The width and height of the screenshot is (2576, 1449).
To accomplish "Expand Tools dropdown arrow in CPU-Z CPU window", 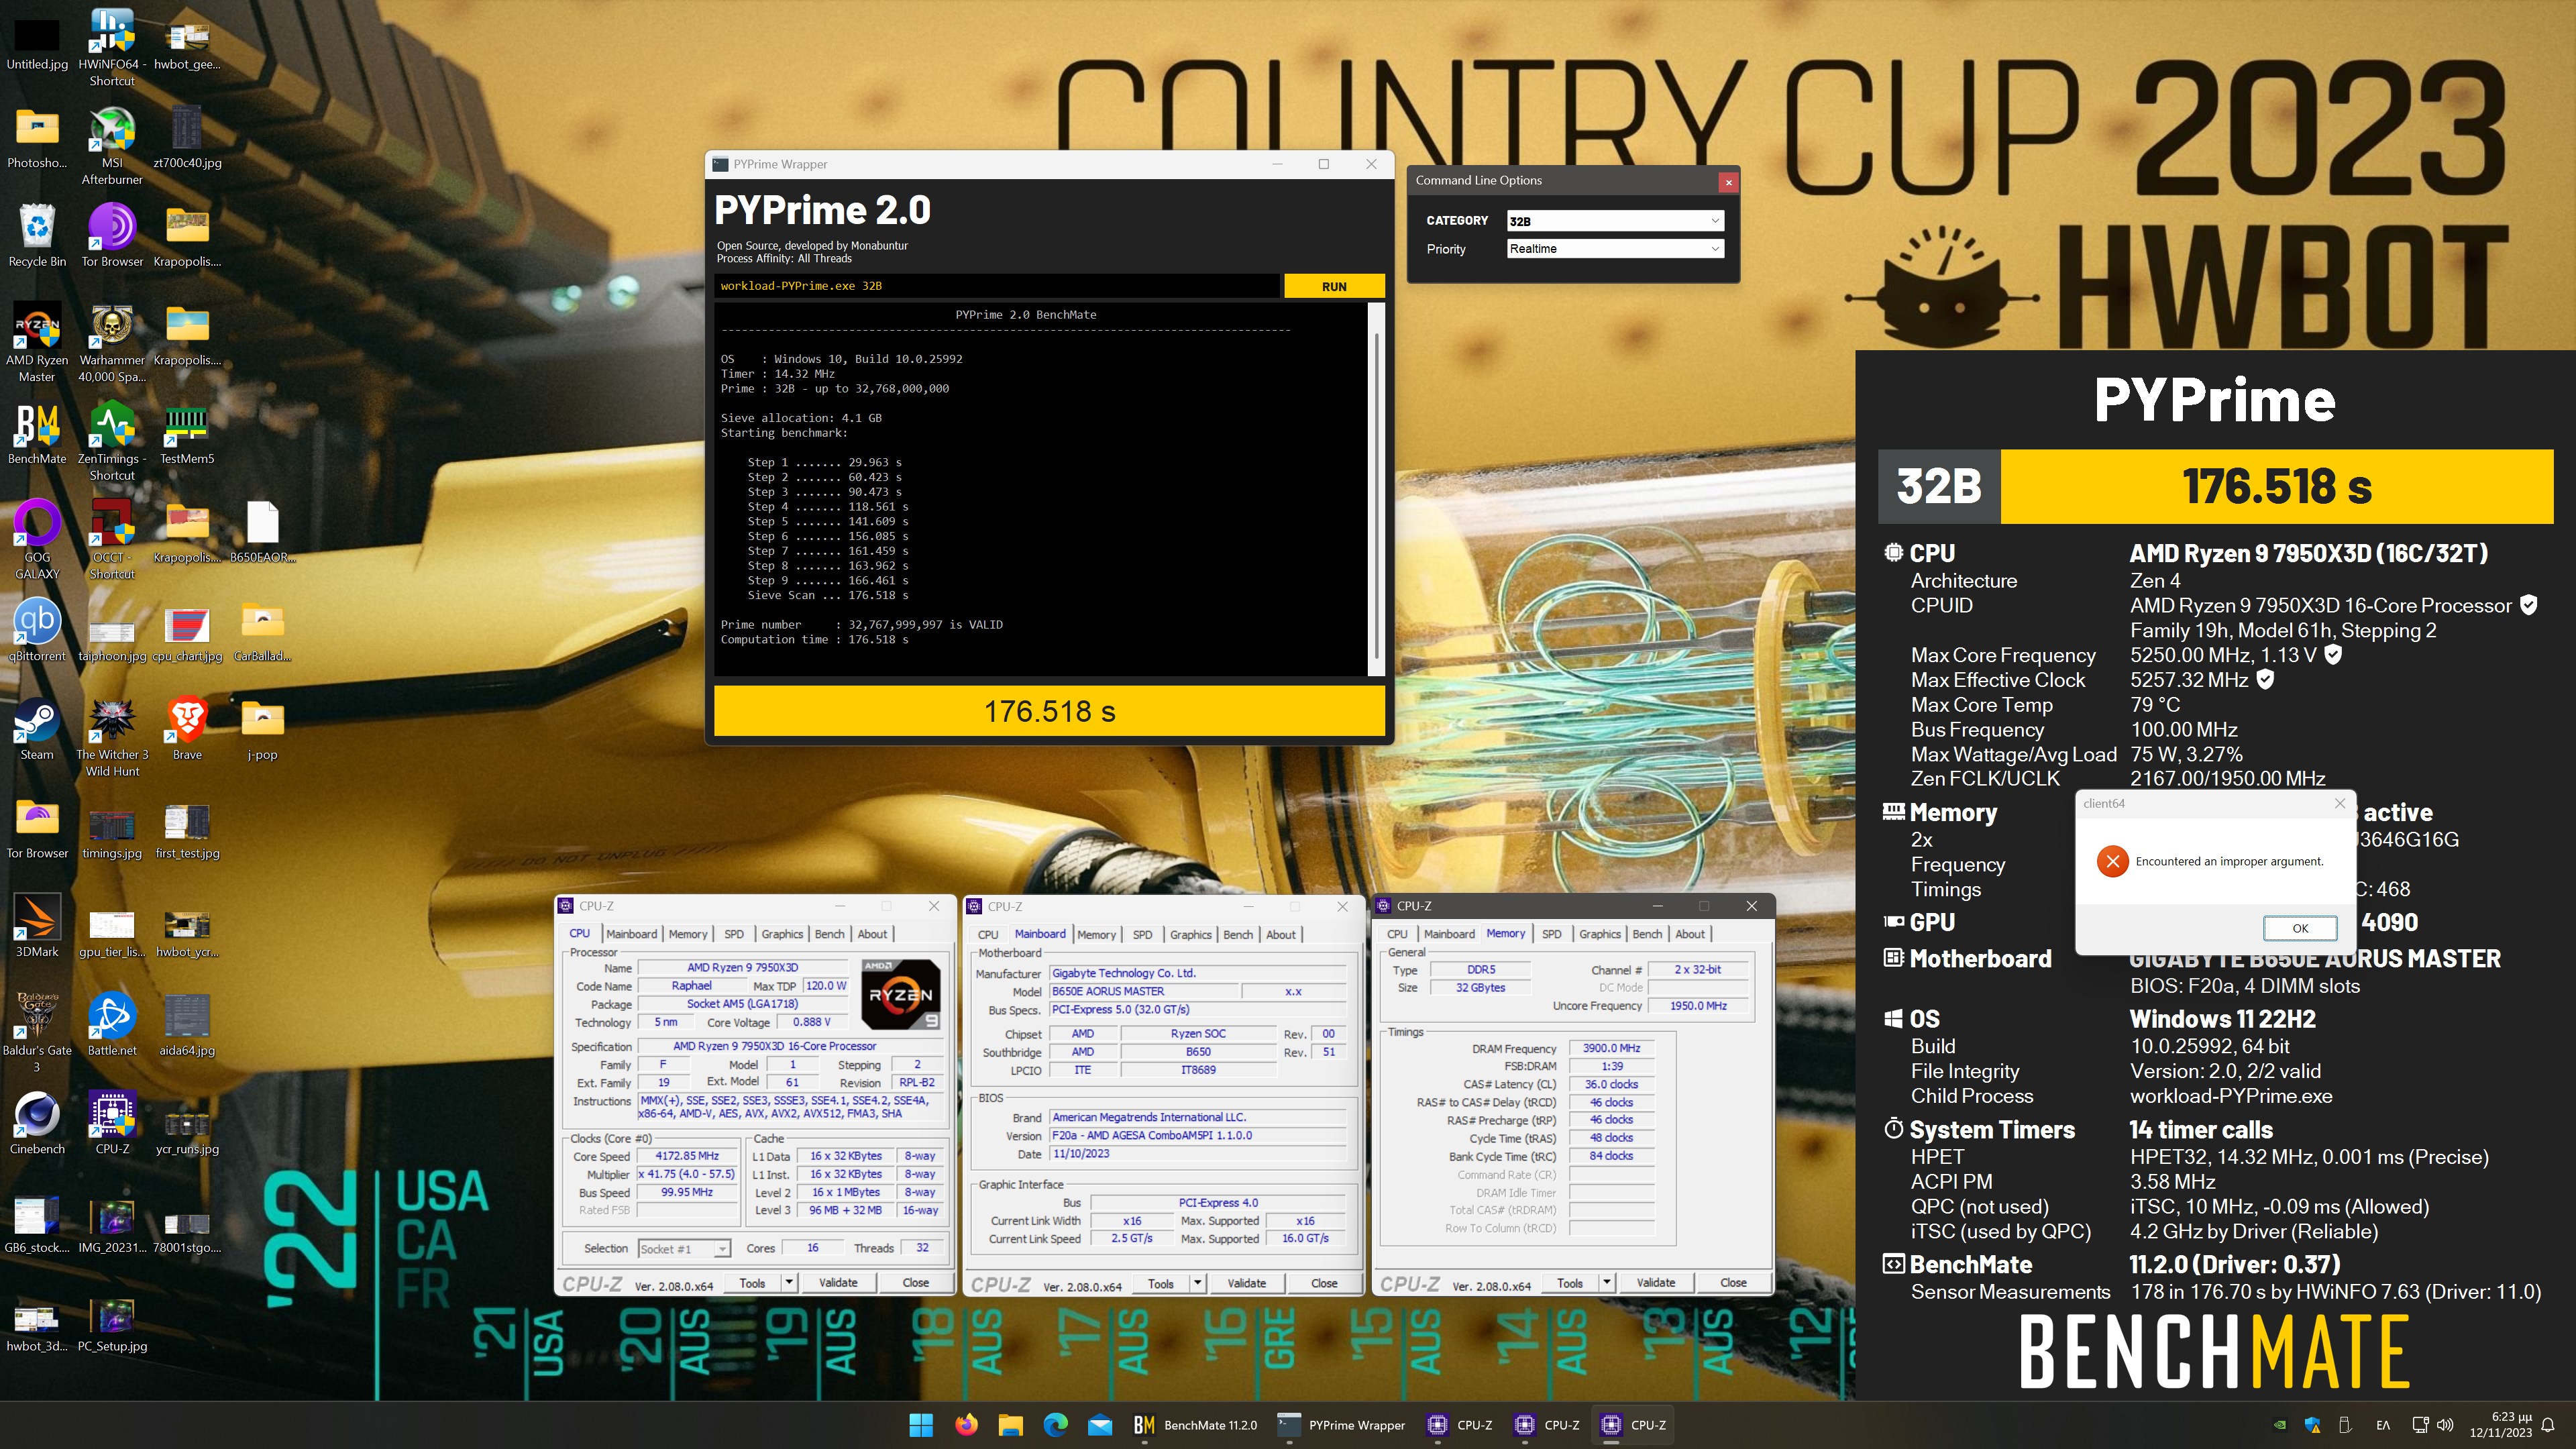I will click(789, 1283).
